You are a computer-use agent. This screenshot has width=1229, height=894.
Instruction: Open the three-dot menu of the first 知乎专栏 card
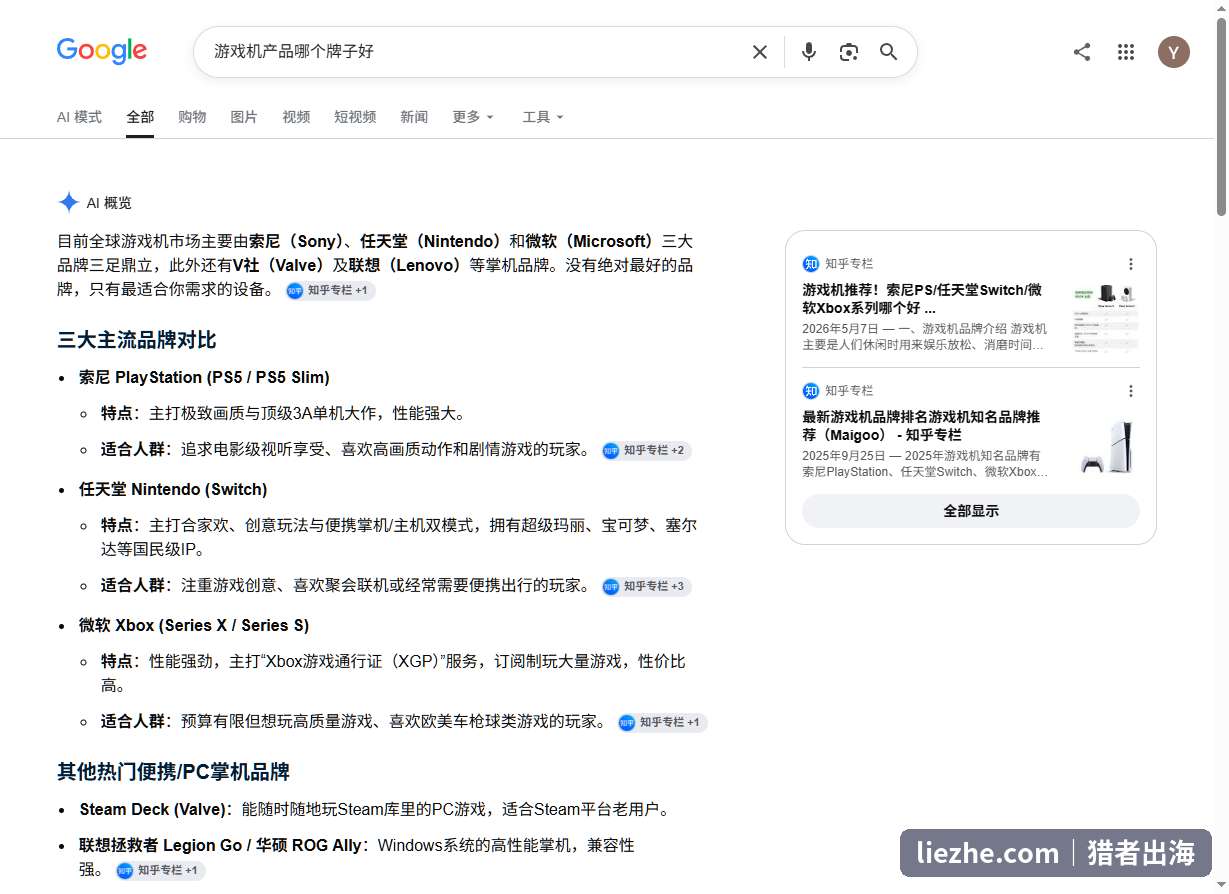click(x=1131, y=264)
